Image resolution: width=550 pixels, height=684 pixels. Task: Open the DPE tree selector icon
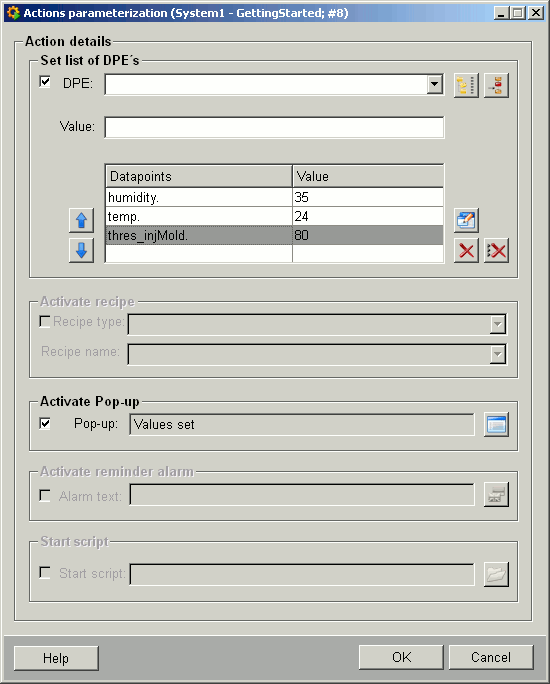coord(466,85)
